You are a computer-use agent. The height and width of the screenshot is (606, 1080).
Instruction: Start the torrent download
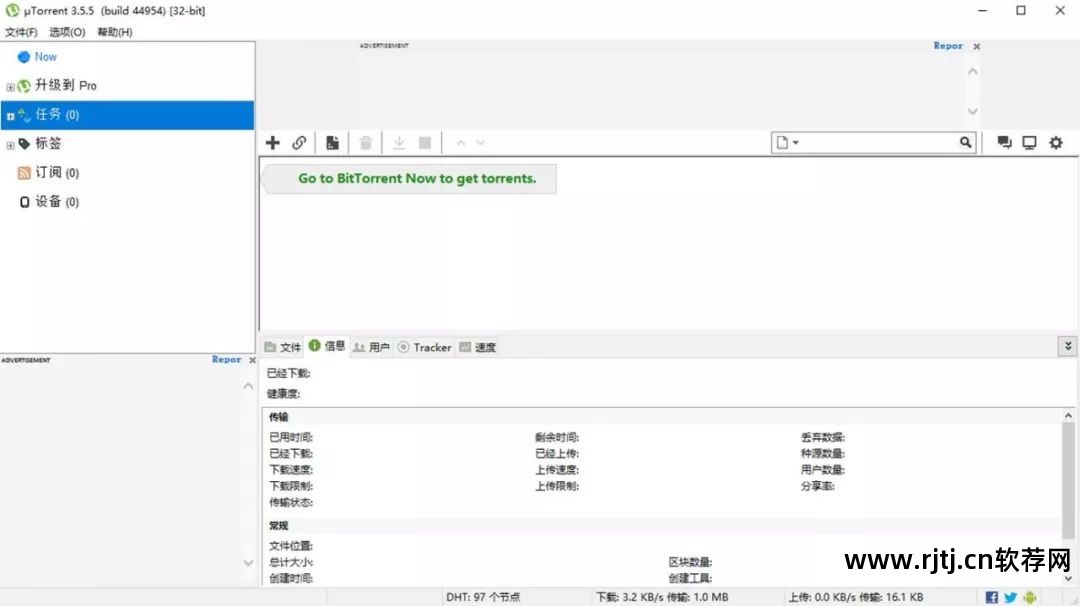[398, 142]
